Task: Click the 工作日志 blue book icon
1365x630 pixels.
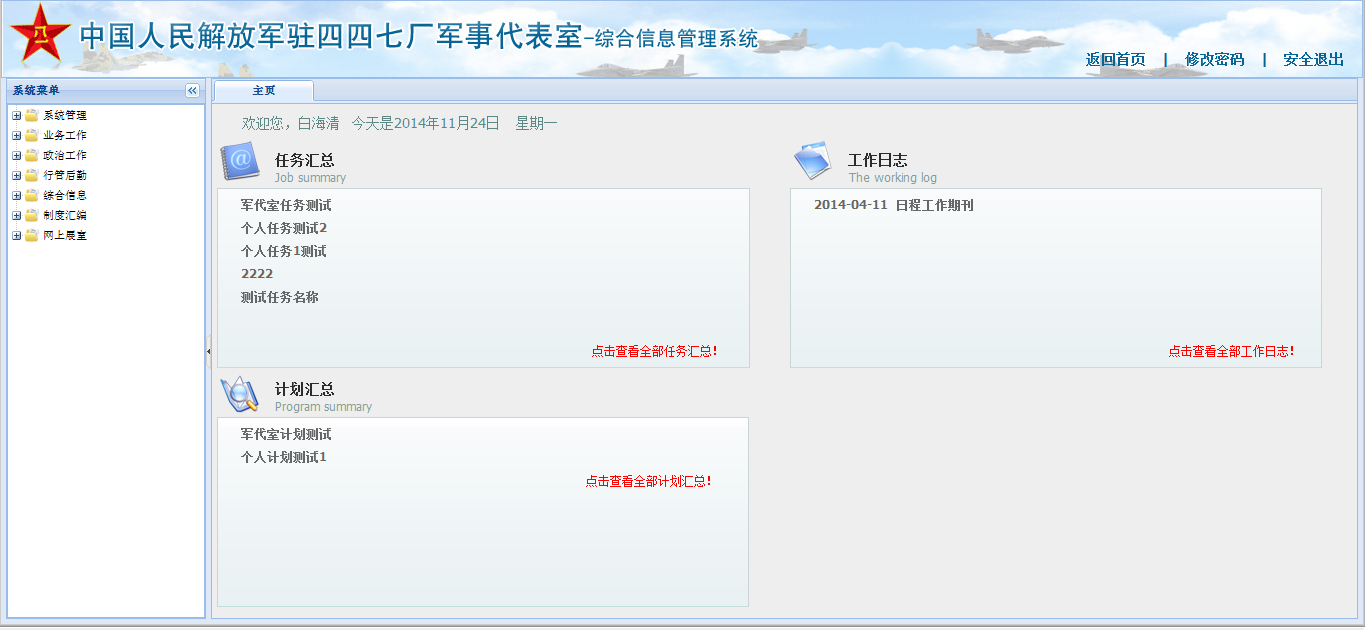Action: [x=812, y=161]
